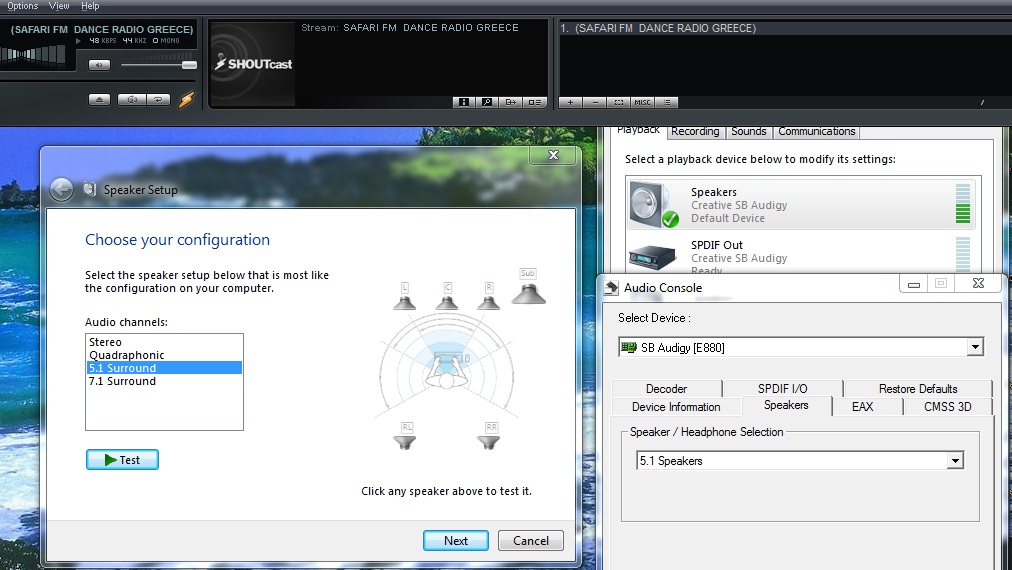Open the playlist MISC menu

coord(643,102)
